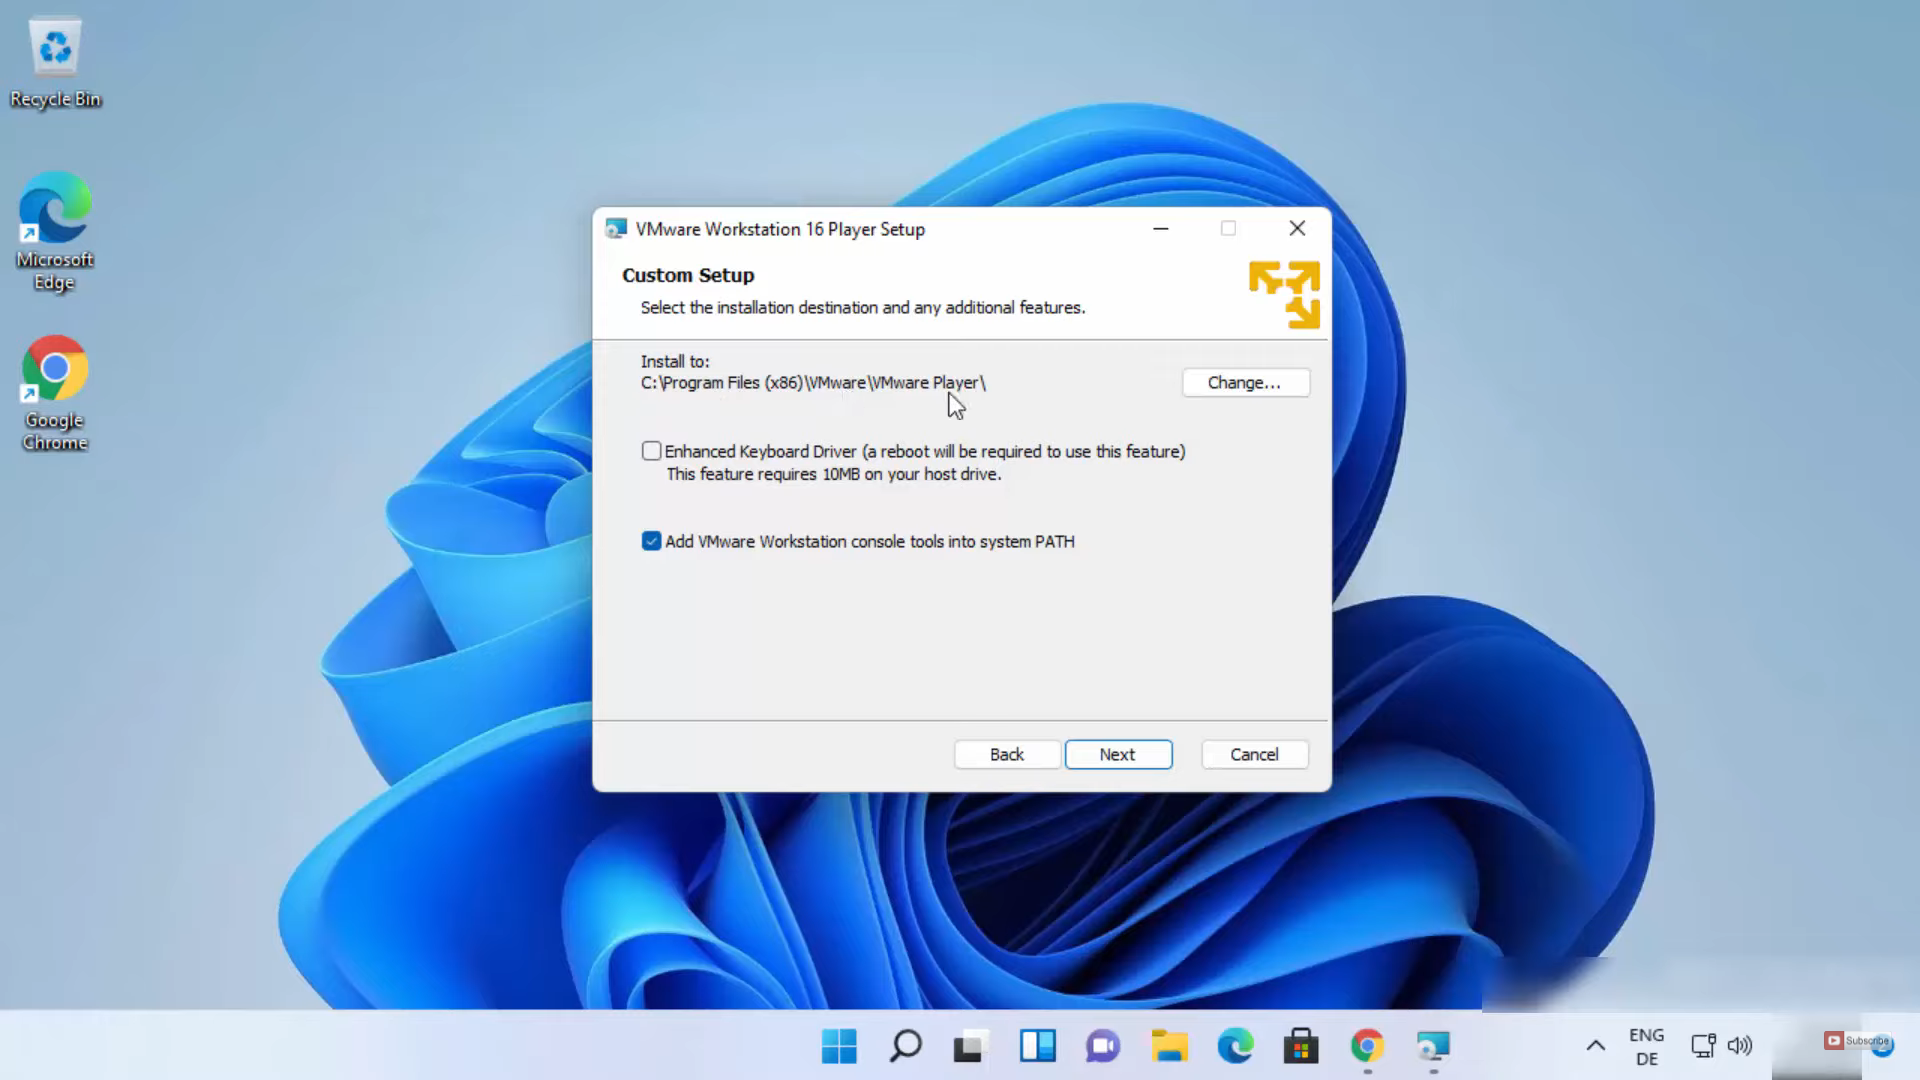Open Microsoft Store taskbar icon
Image resolution: width=1920 pixels, height=1080 pixels.
click(x=1301, y=1046)
